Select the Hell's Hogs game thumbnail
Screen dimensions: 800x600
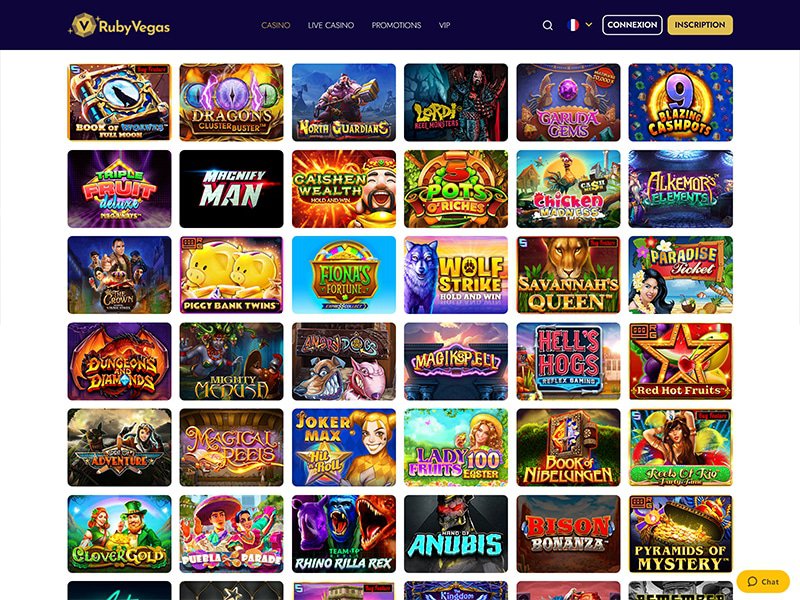pyautogui.click(x=568, y=361)
